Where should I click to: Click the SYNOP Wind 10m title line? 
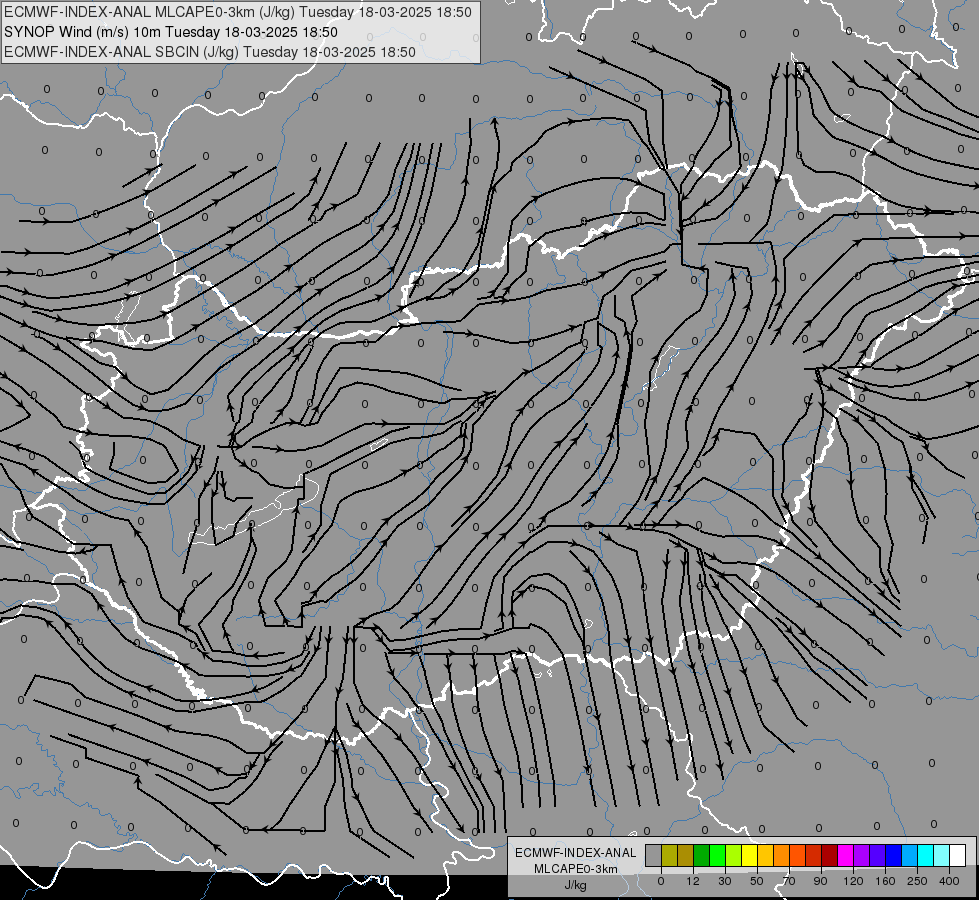(170, 32)
